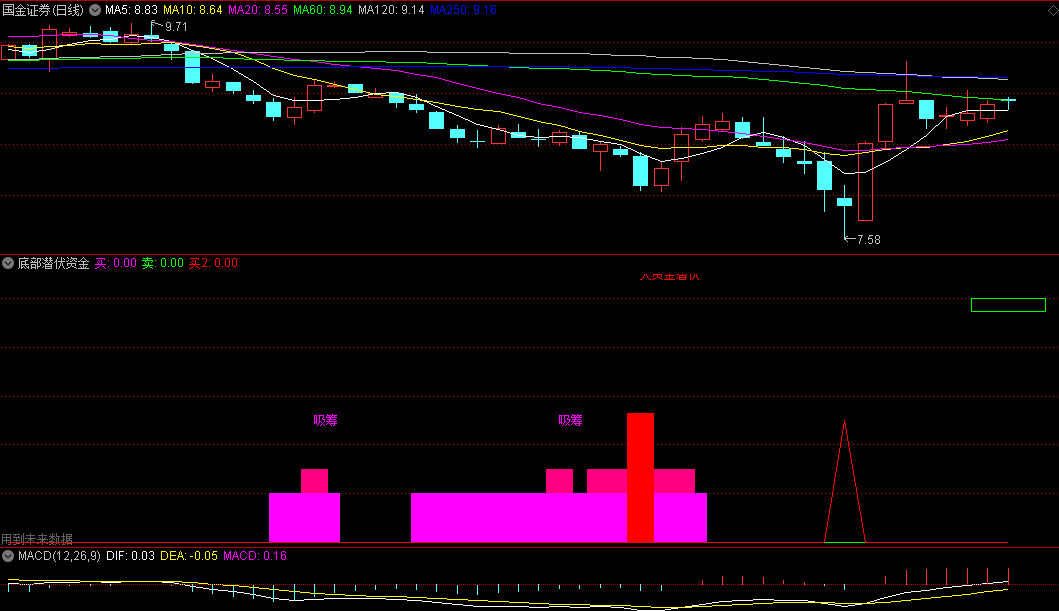Click the 买2: 0.00 value
The height and width of the screenshot is (611, 1059).
[x=213, y=263]
